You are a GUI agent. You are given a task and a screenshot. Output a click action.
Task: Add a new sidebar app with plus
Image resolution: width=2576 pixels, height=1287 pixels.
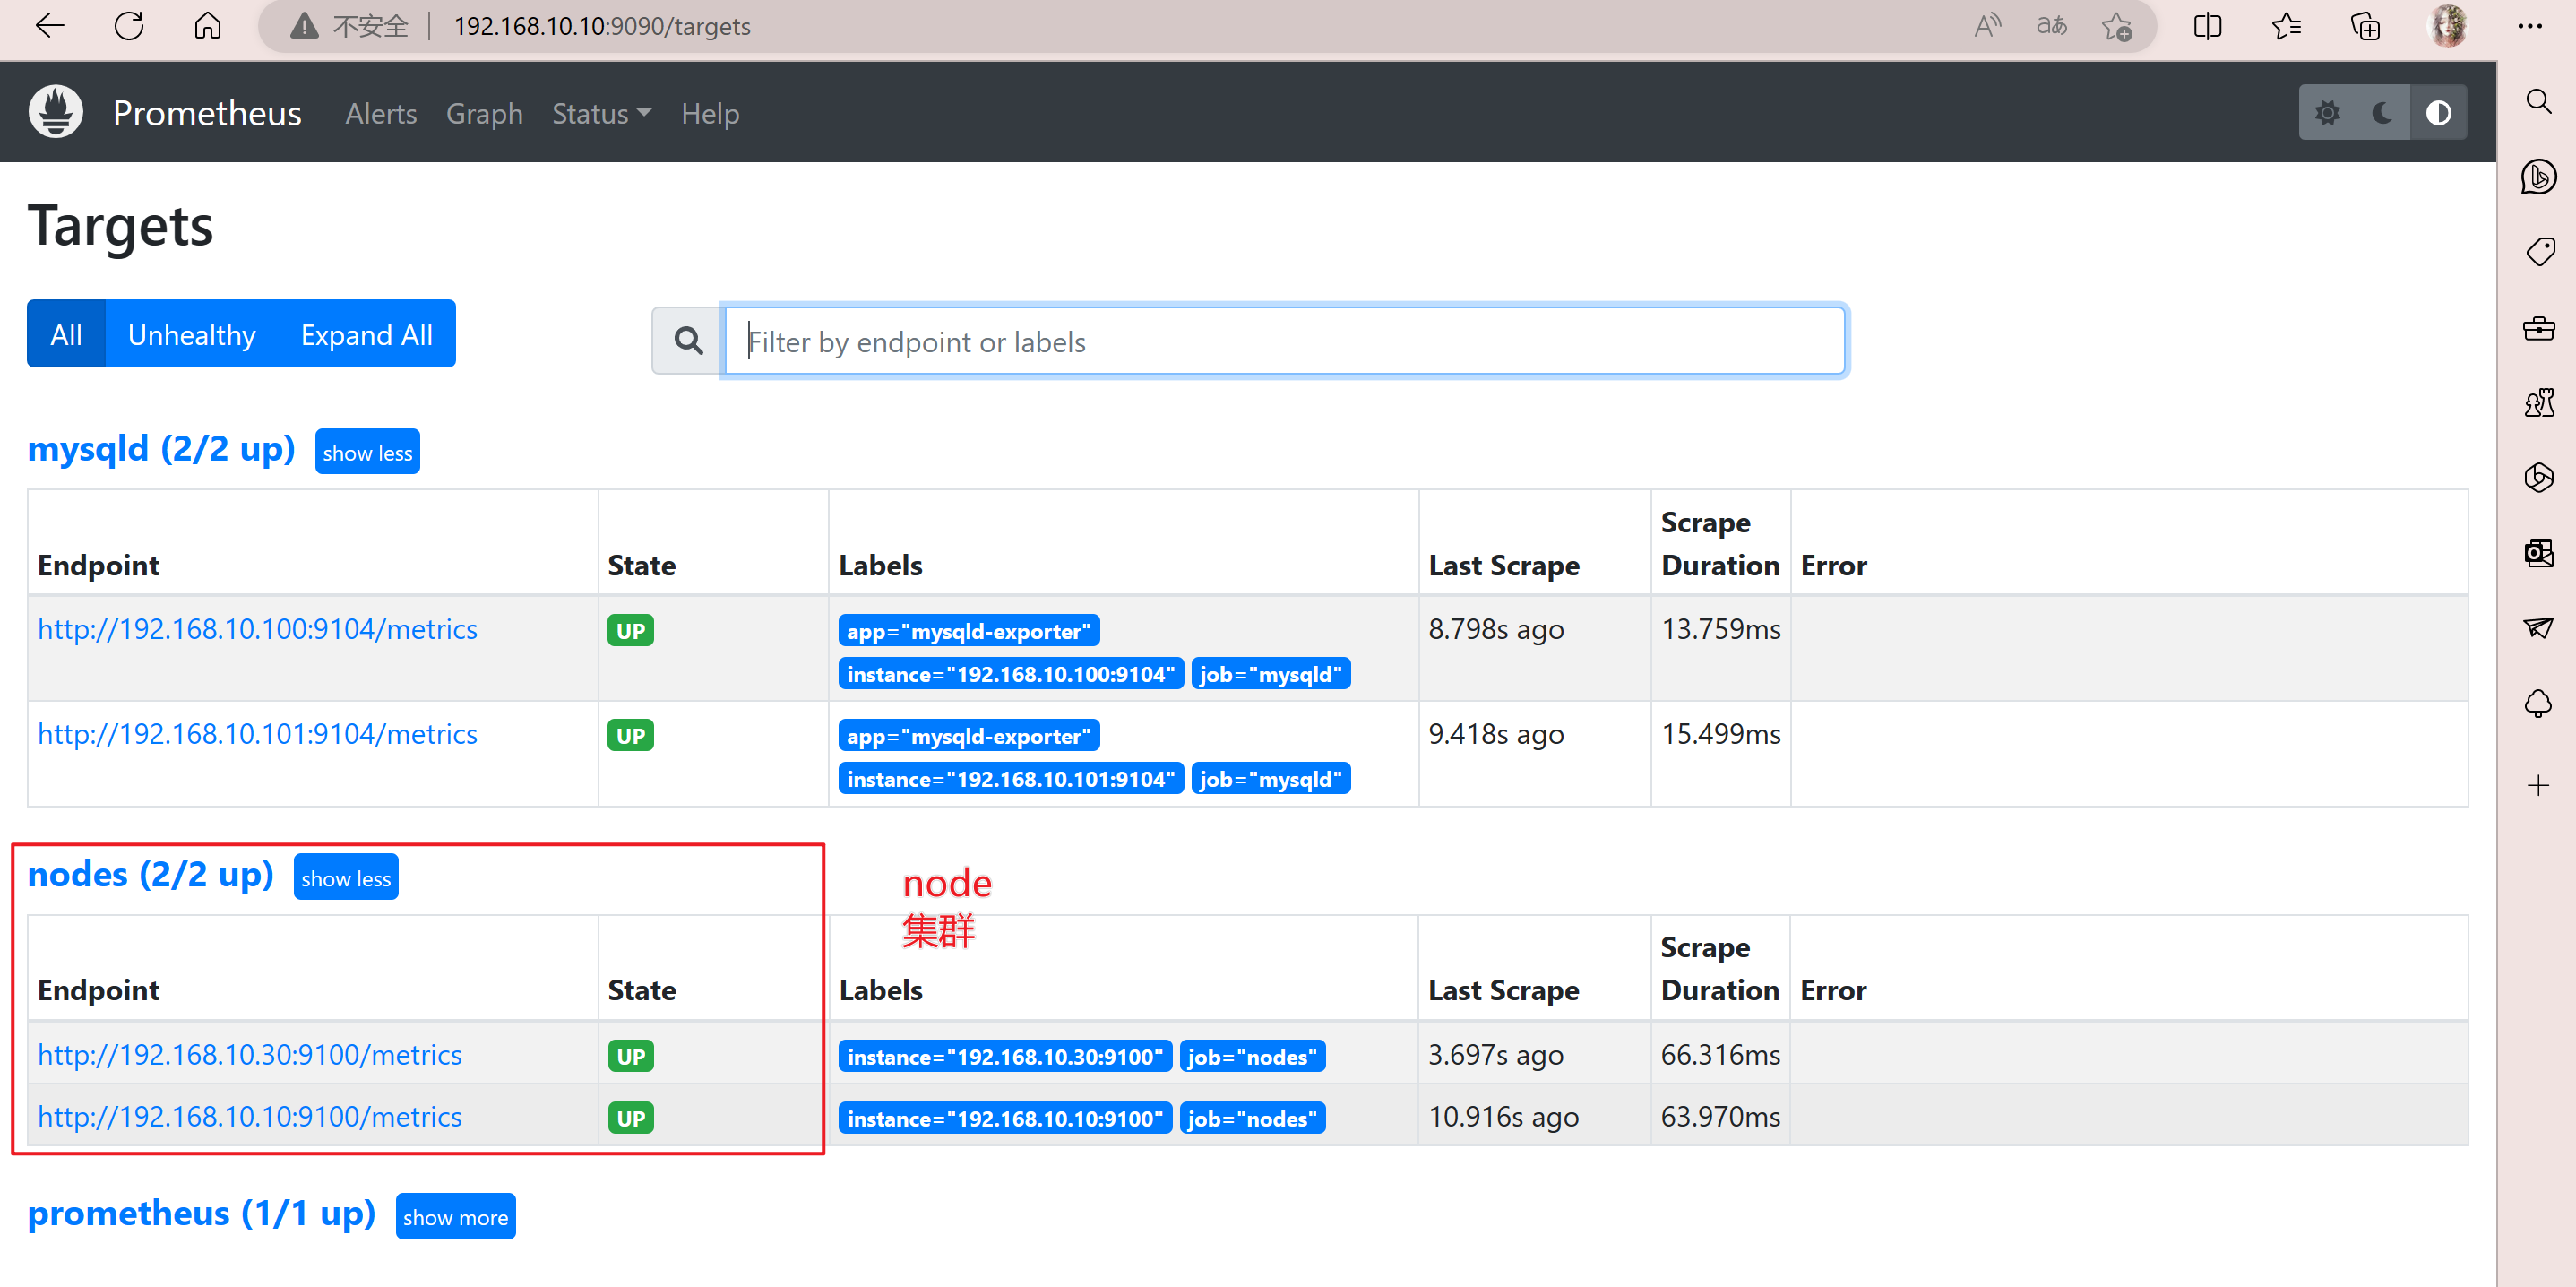click(2538, 785)
